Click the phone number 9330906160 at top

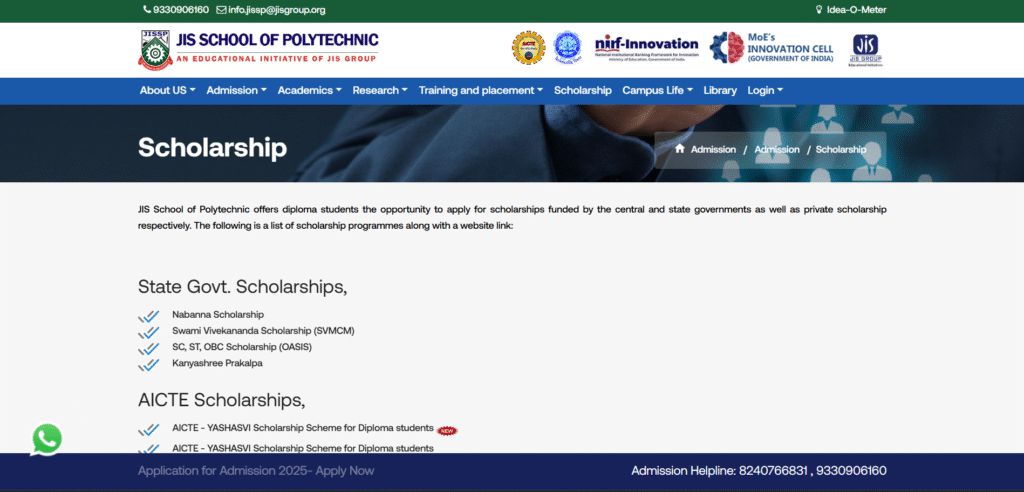[175, 10]
